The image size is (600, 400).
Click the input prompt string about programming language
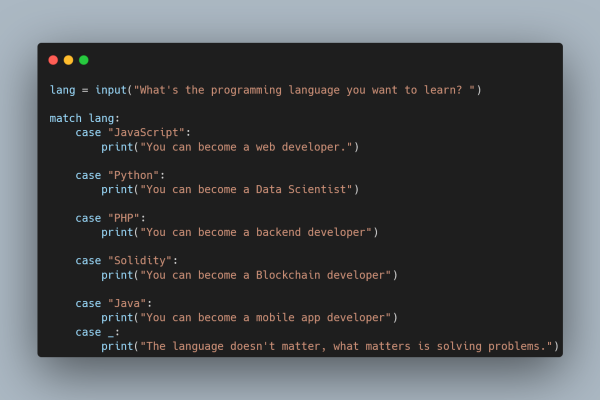304,90
